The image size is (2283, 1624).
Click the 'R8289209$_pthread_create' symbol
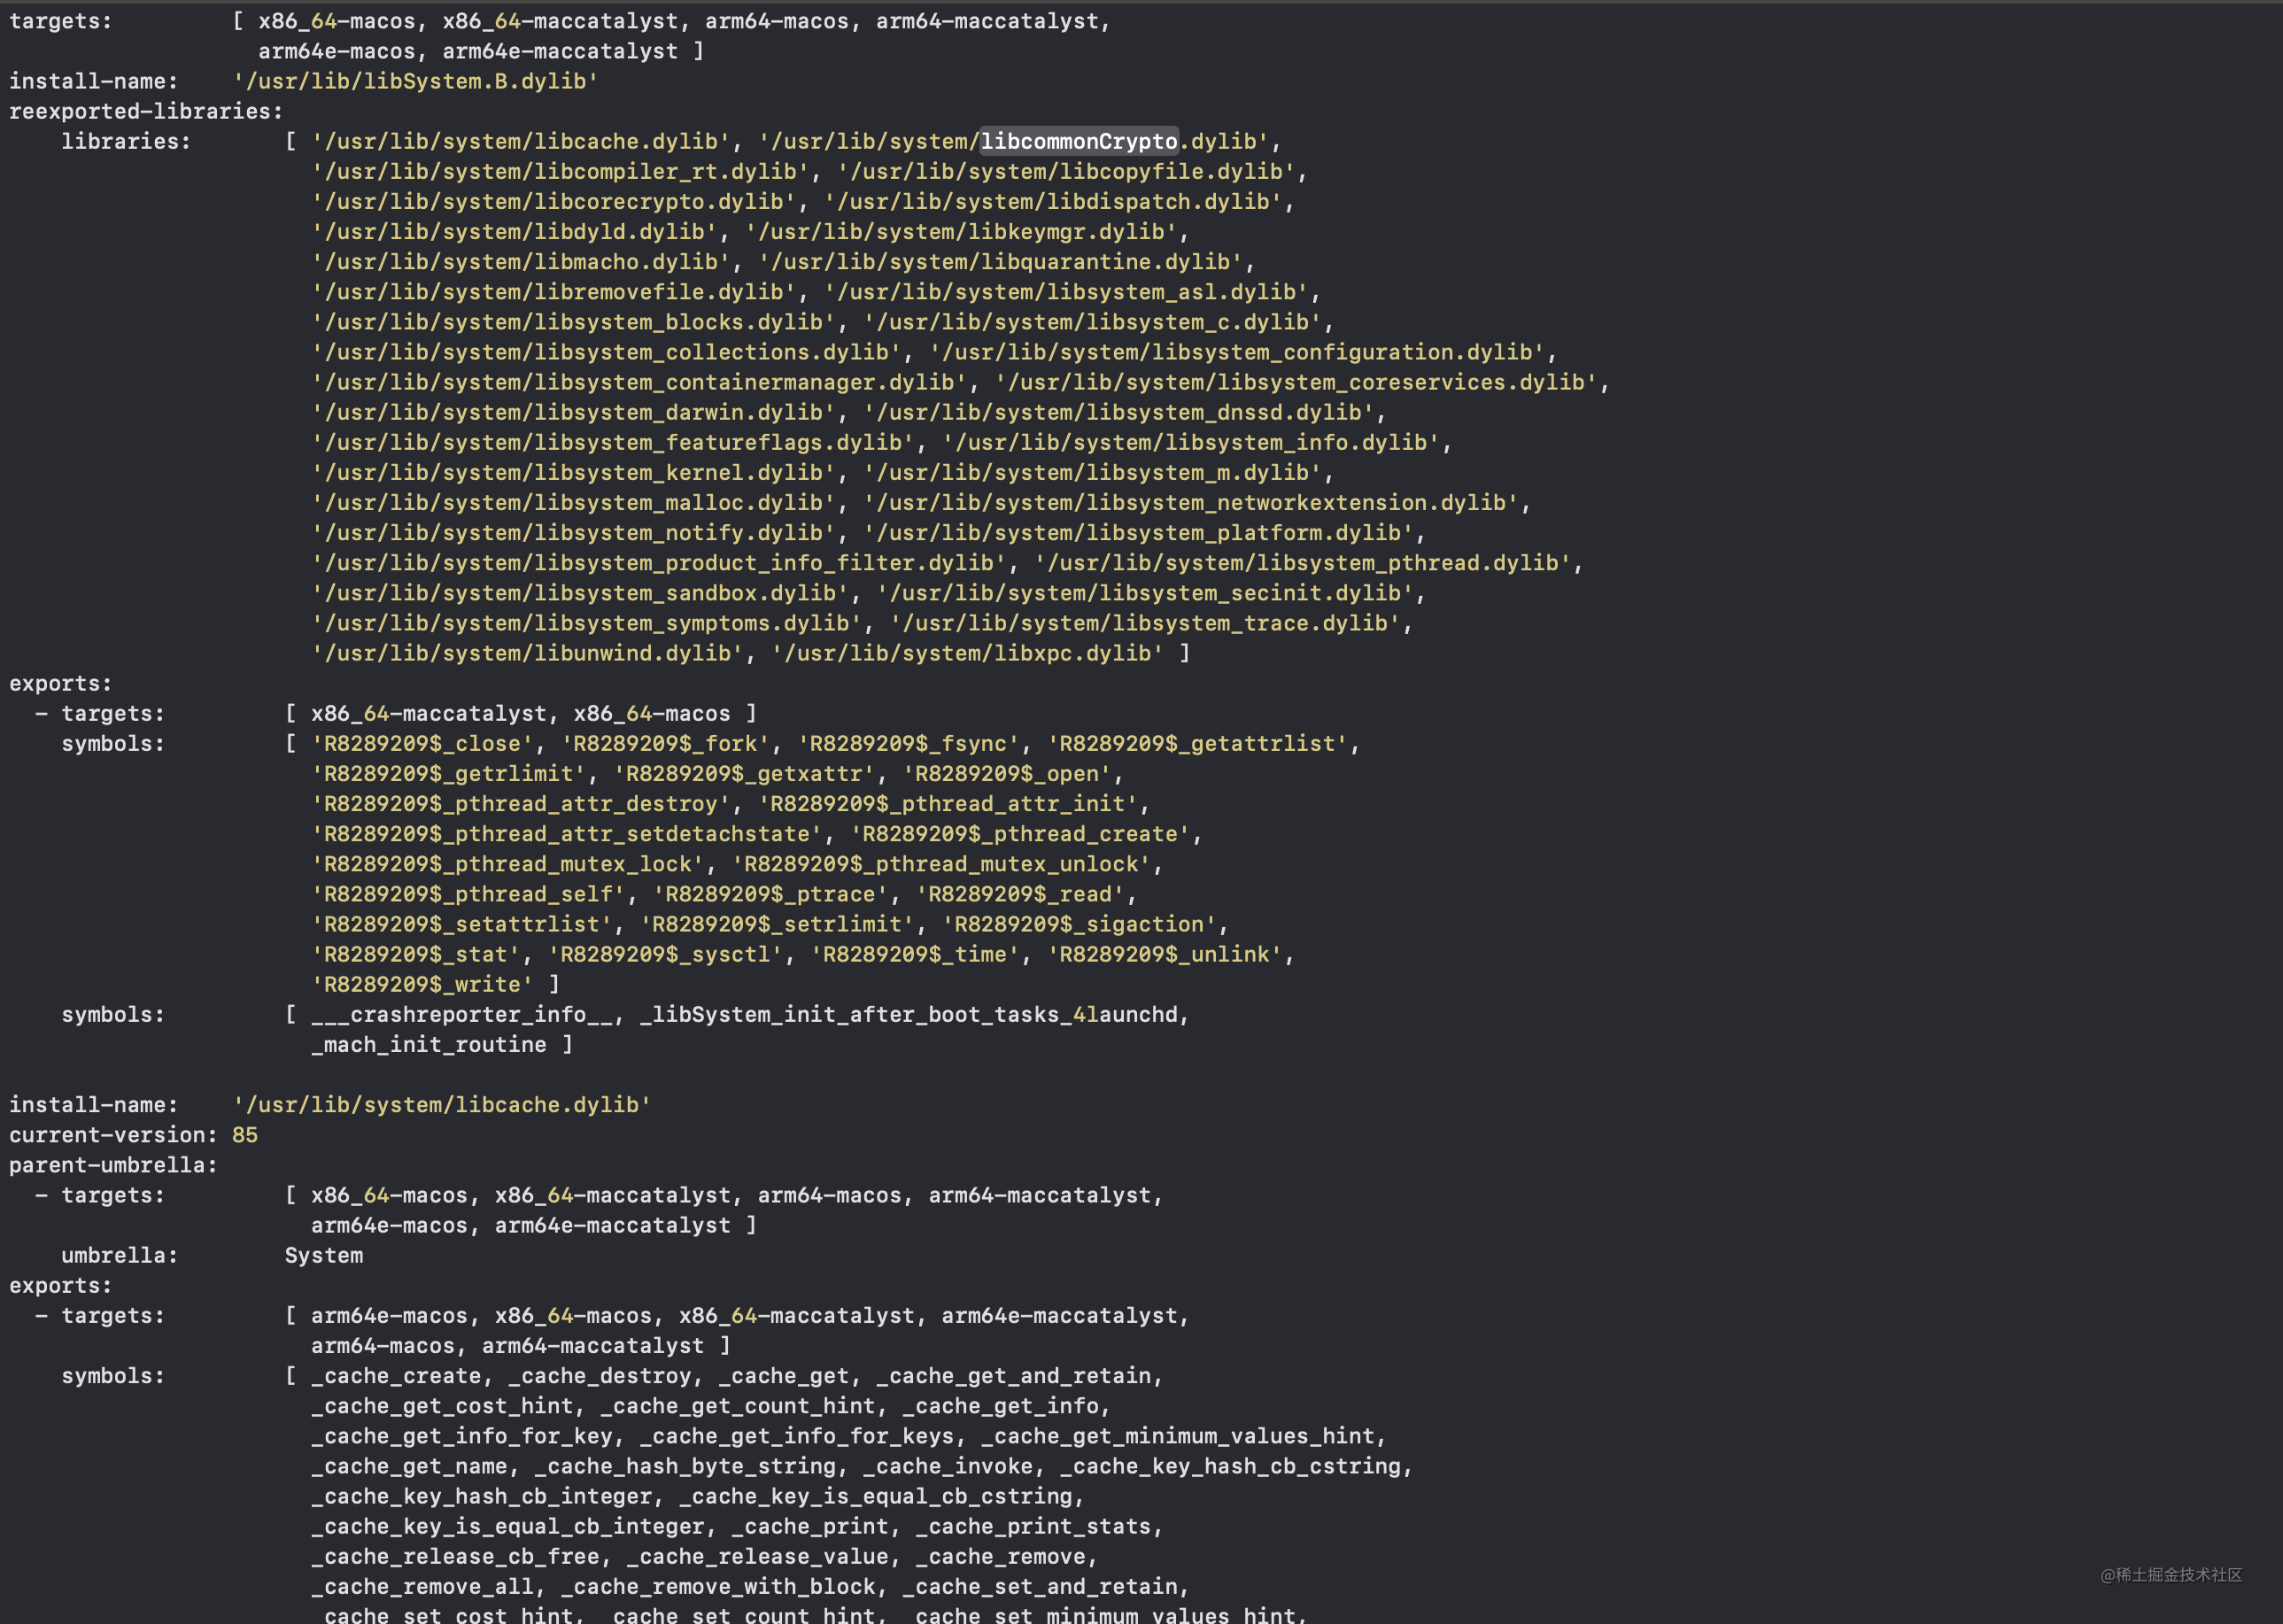1020,833
